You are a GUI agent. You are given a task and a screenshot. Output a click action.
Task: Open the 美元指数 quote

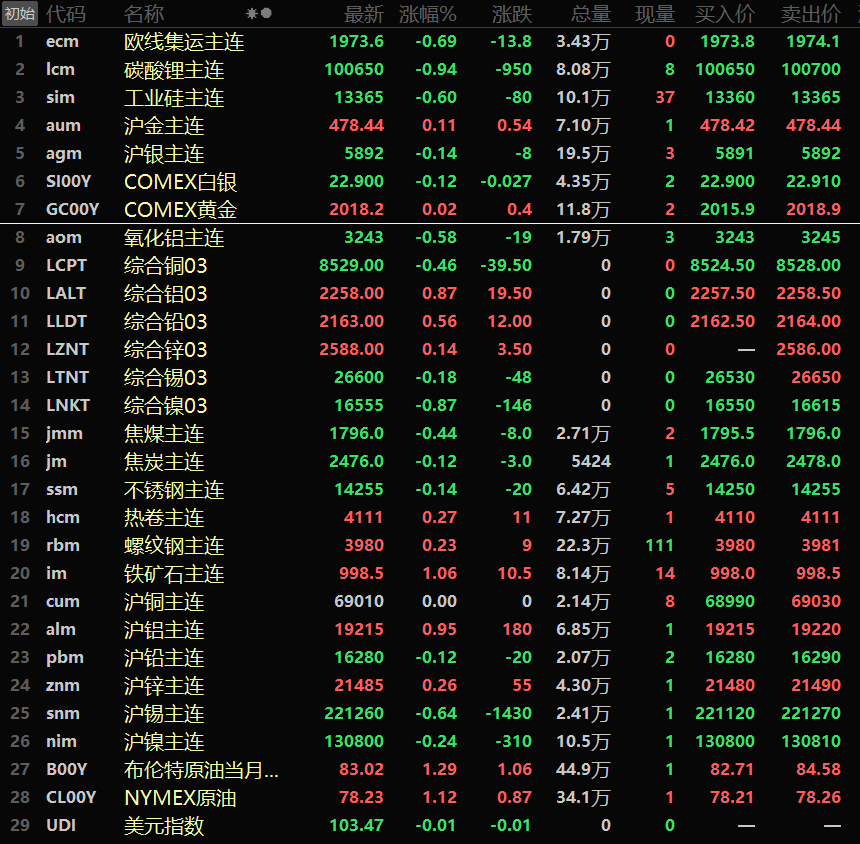[x=164, y=826]
